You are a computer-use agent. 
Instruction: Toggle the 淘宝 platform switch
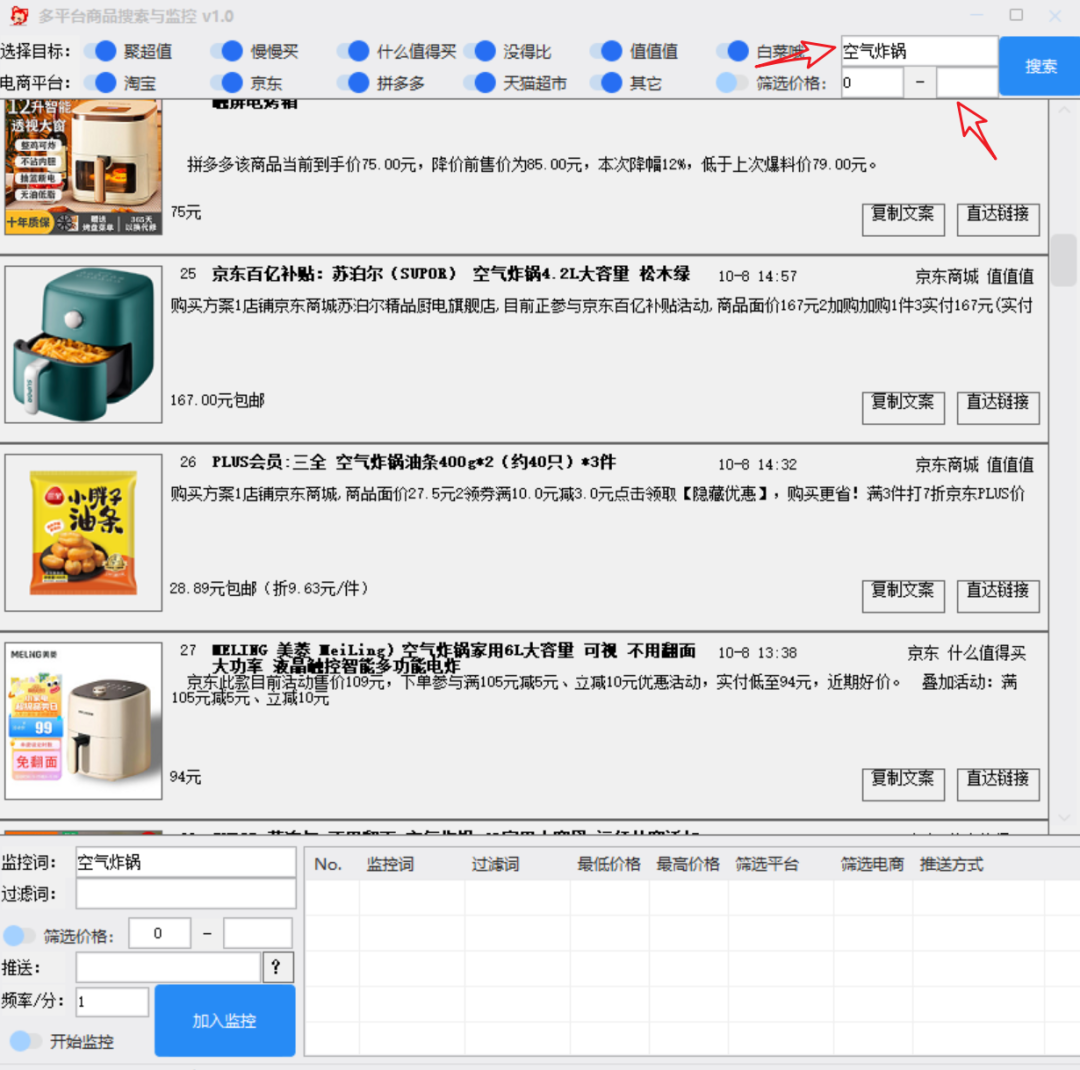point(101,83)
